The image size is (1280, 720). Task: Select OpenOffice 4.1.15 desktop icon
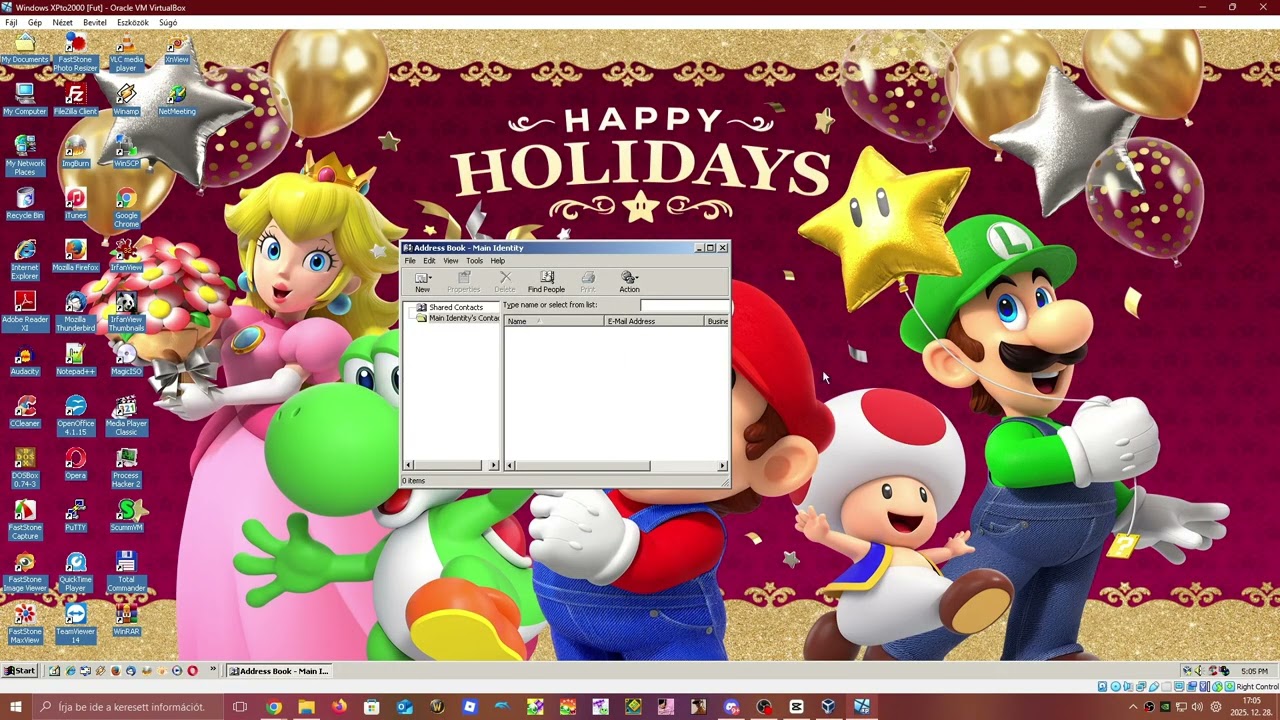pyautogui.click(x=75, y=417)
